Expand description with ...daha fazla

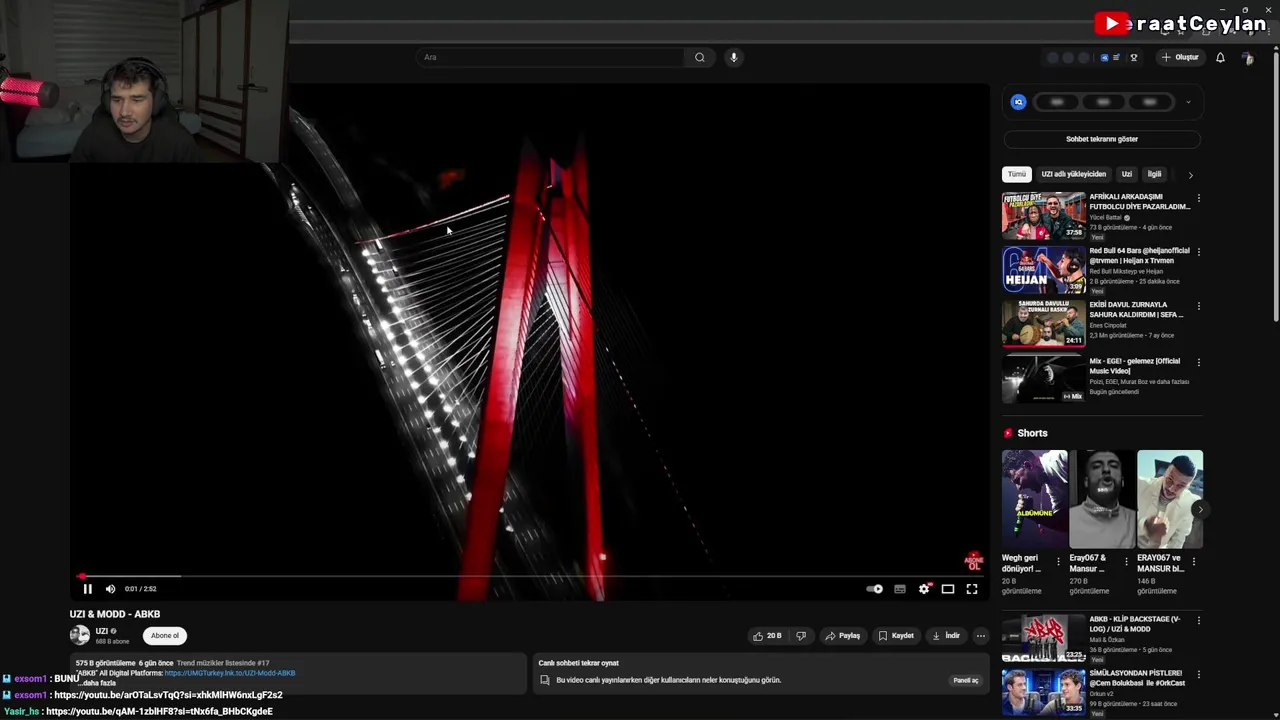coord(96,683)
